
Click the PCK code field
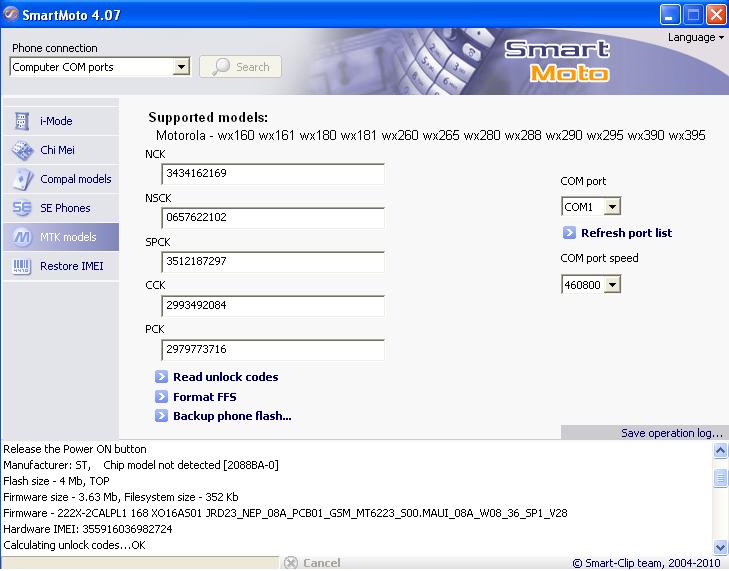tap(272, 350)
